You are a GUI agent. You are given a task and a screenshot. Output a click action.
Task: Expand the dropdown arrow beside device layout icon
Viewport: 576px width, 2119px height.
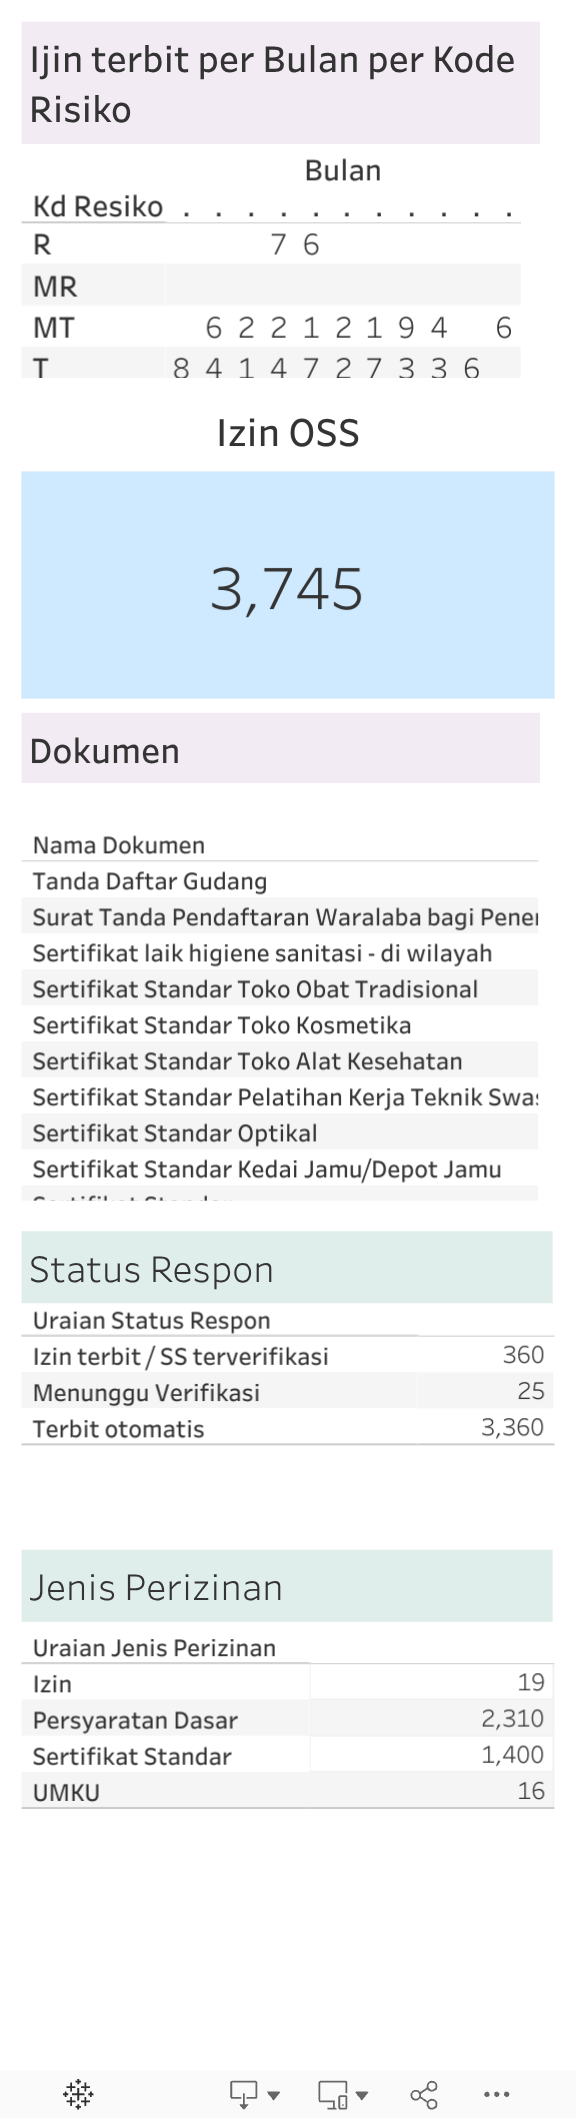click(362, 2087)
